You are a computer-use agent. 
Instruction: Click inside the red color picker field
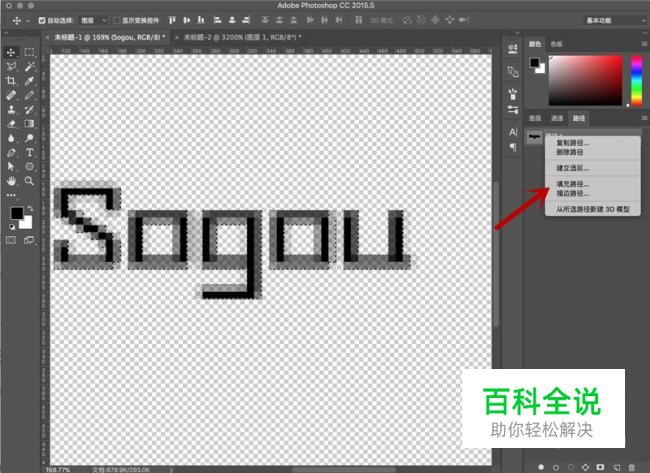(585, 80)
